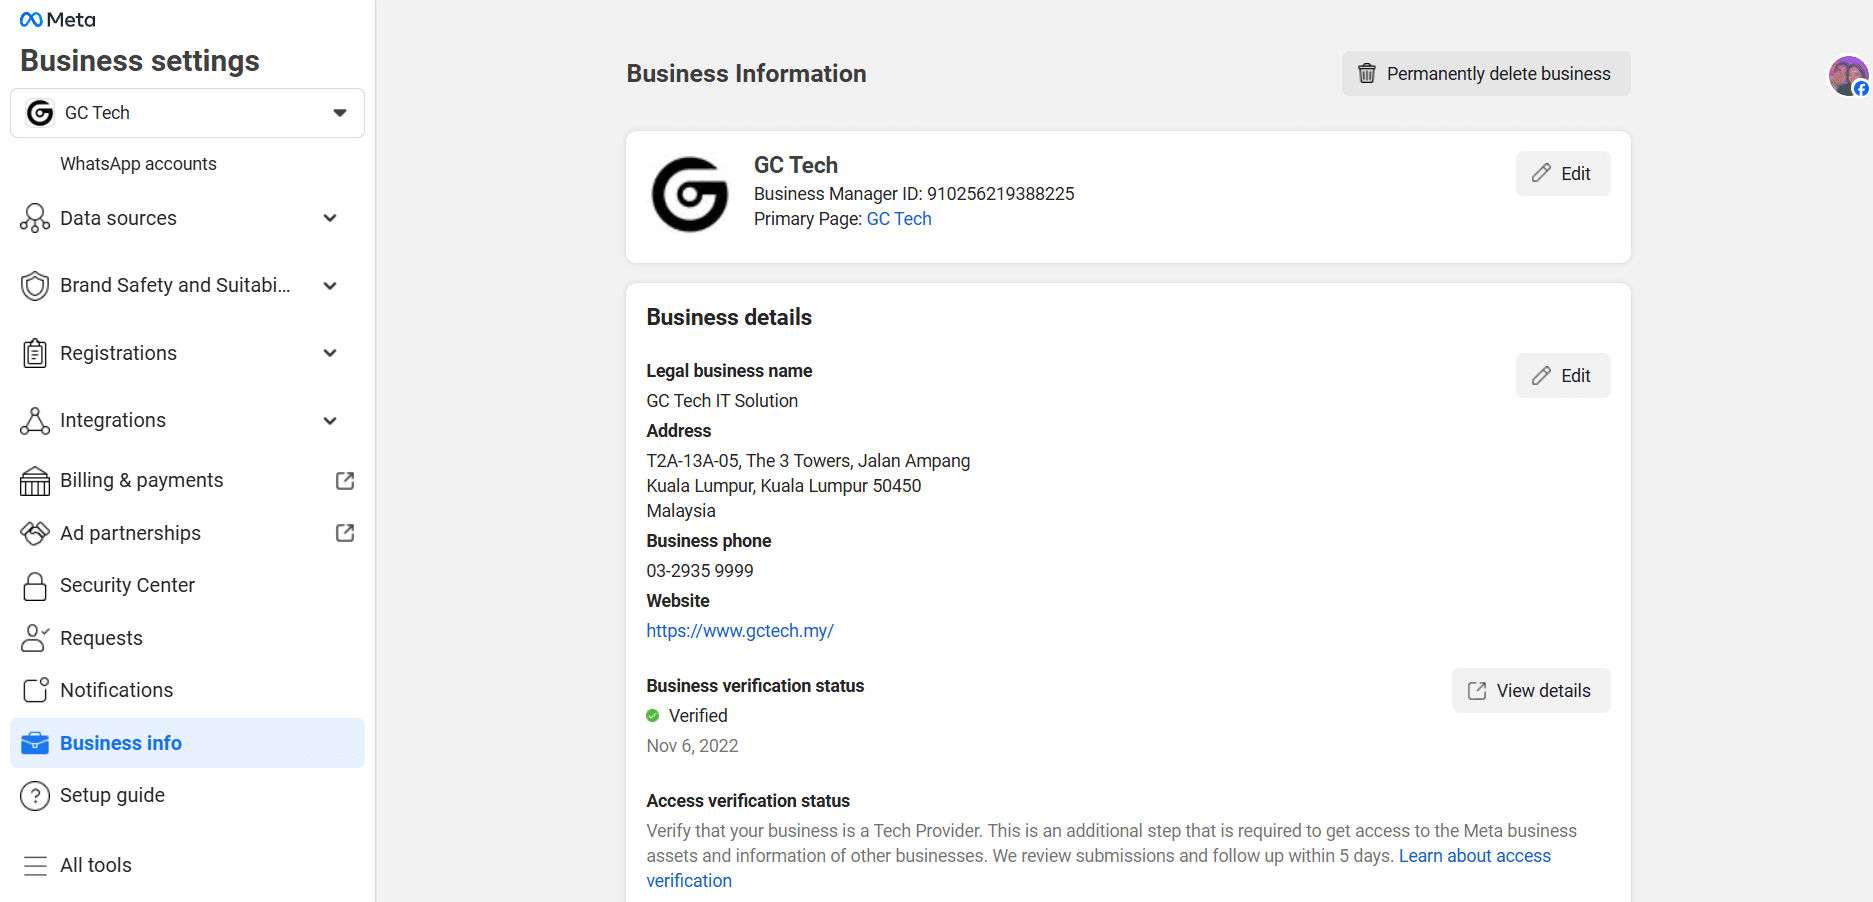Select the Business info menu item
Viewport: 1873px width, 902px height.
(x=187, y=743)
